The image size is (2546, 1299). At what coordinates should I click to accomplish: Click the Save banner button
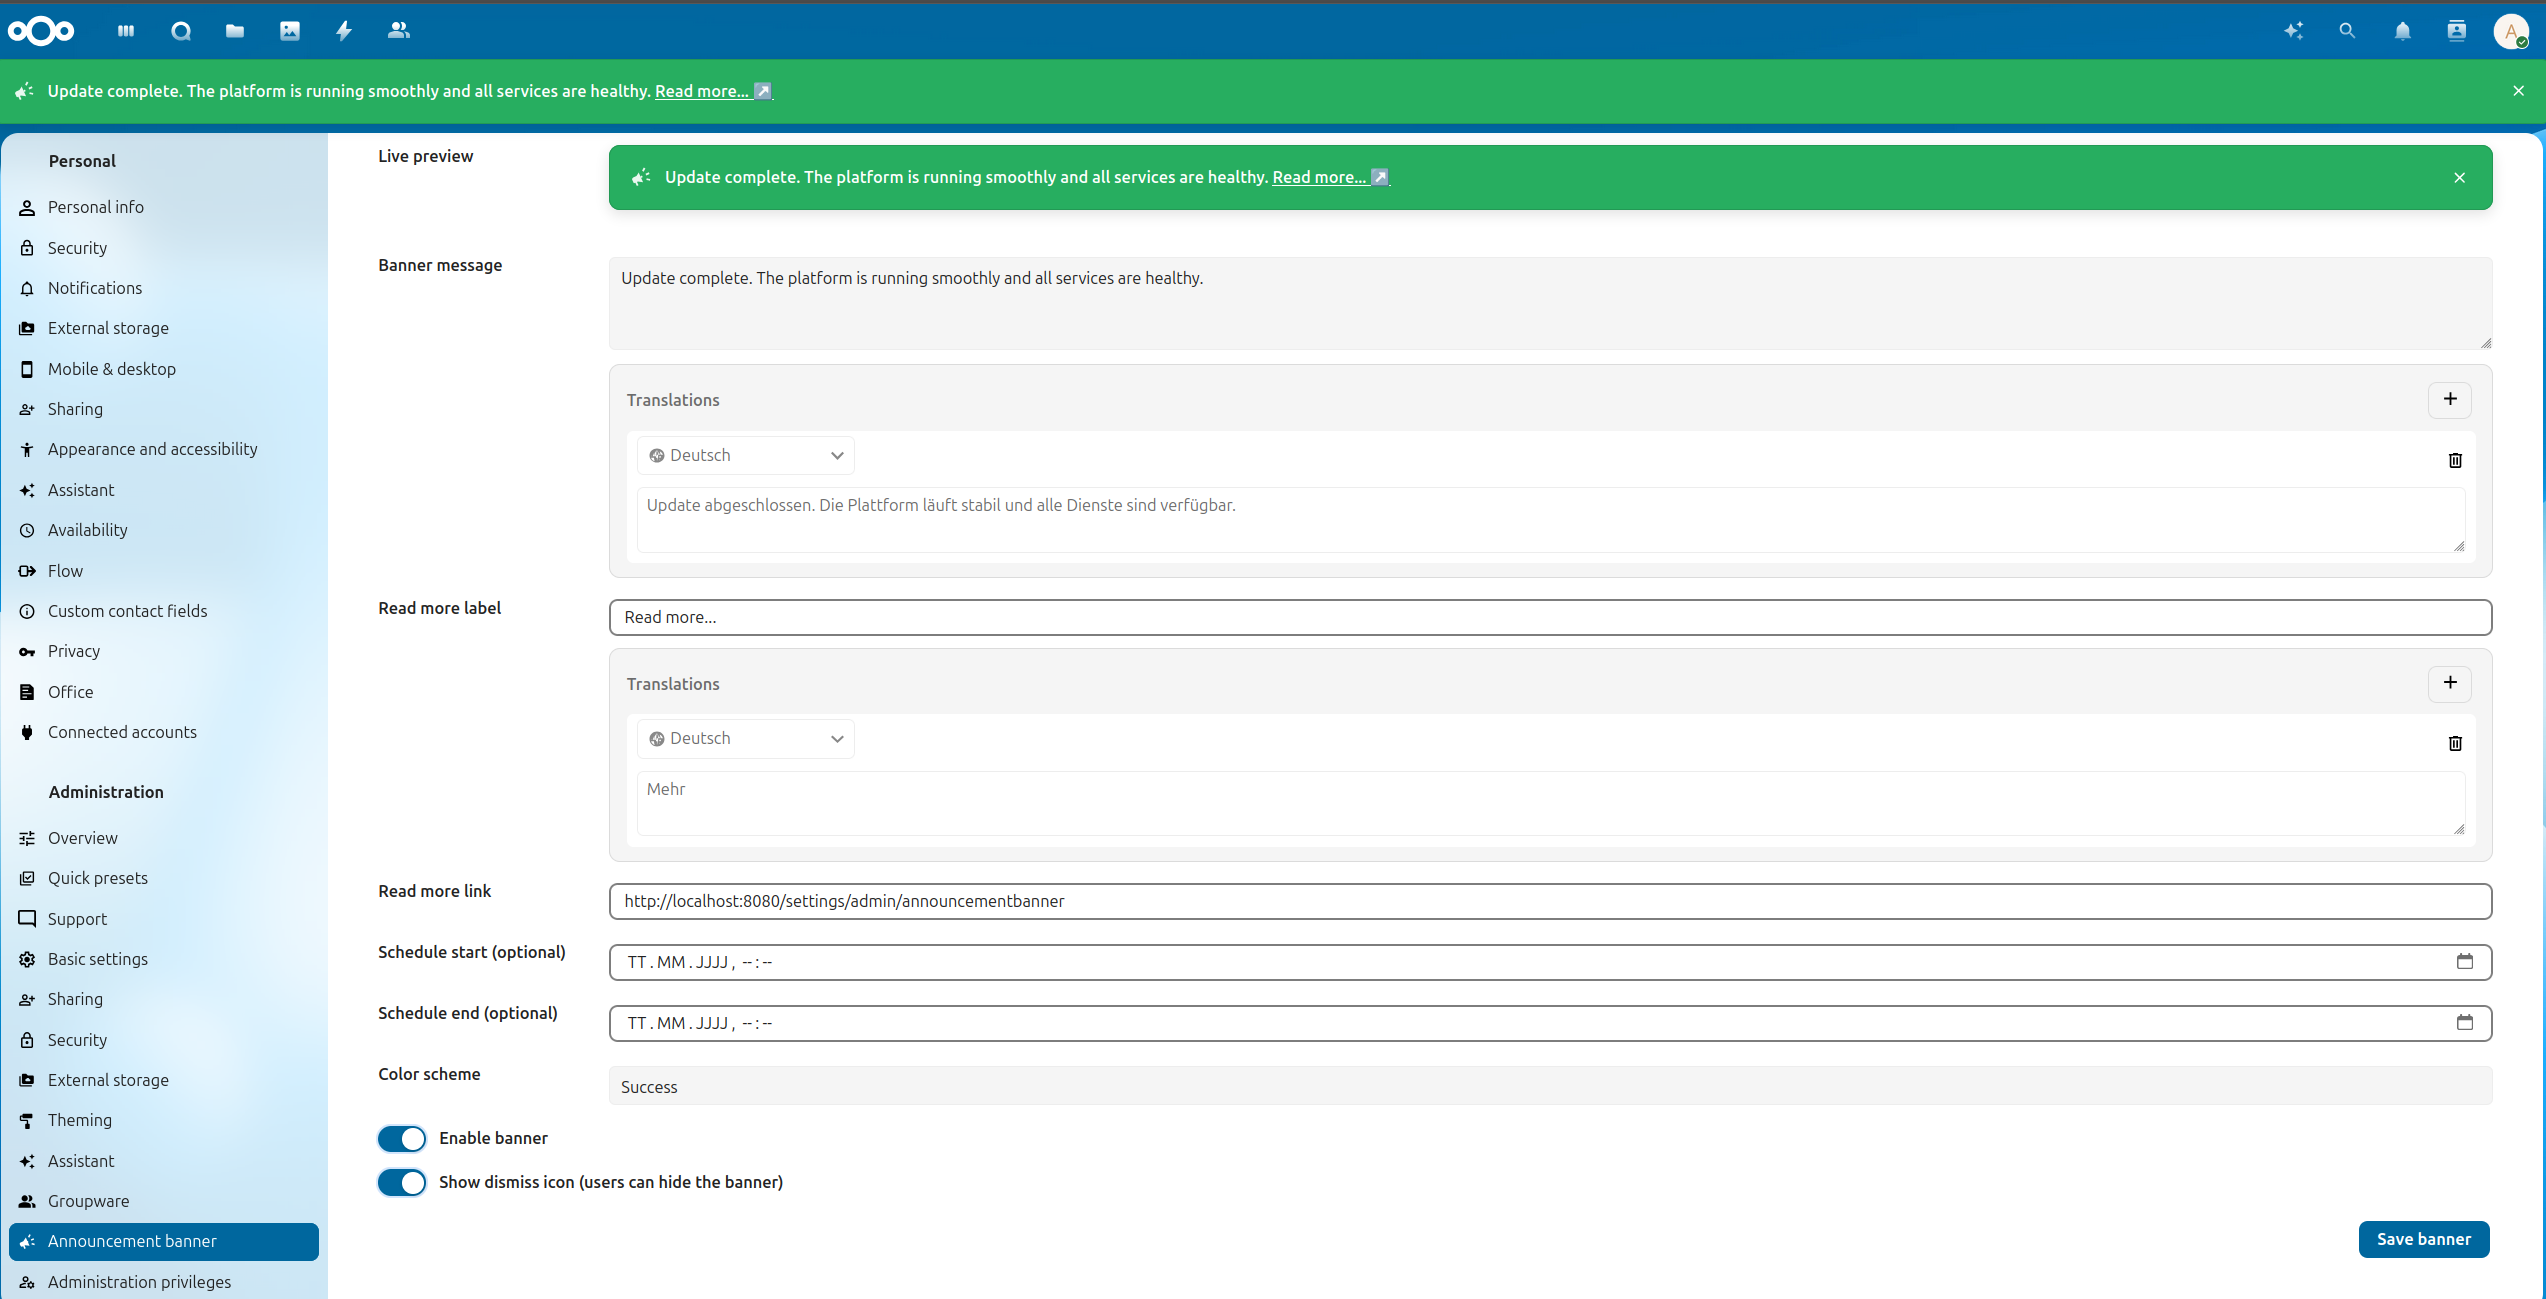[x=2423, y=1239]
